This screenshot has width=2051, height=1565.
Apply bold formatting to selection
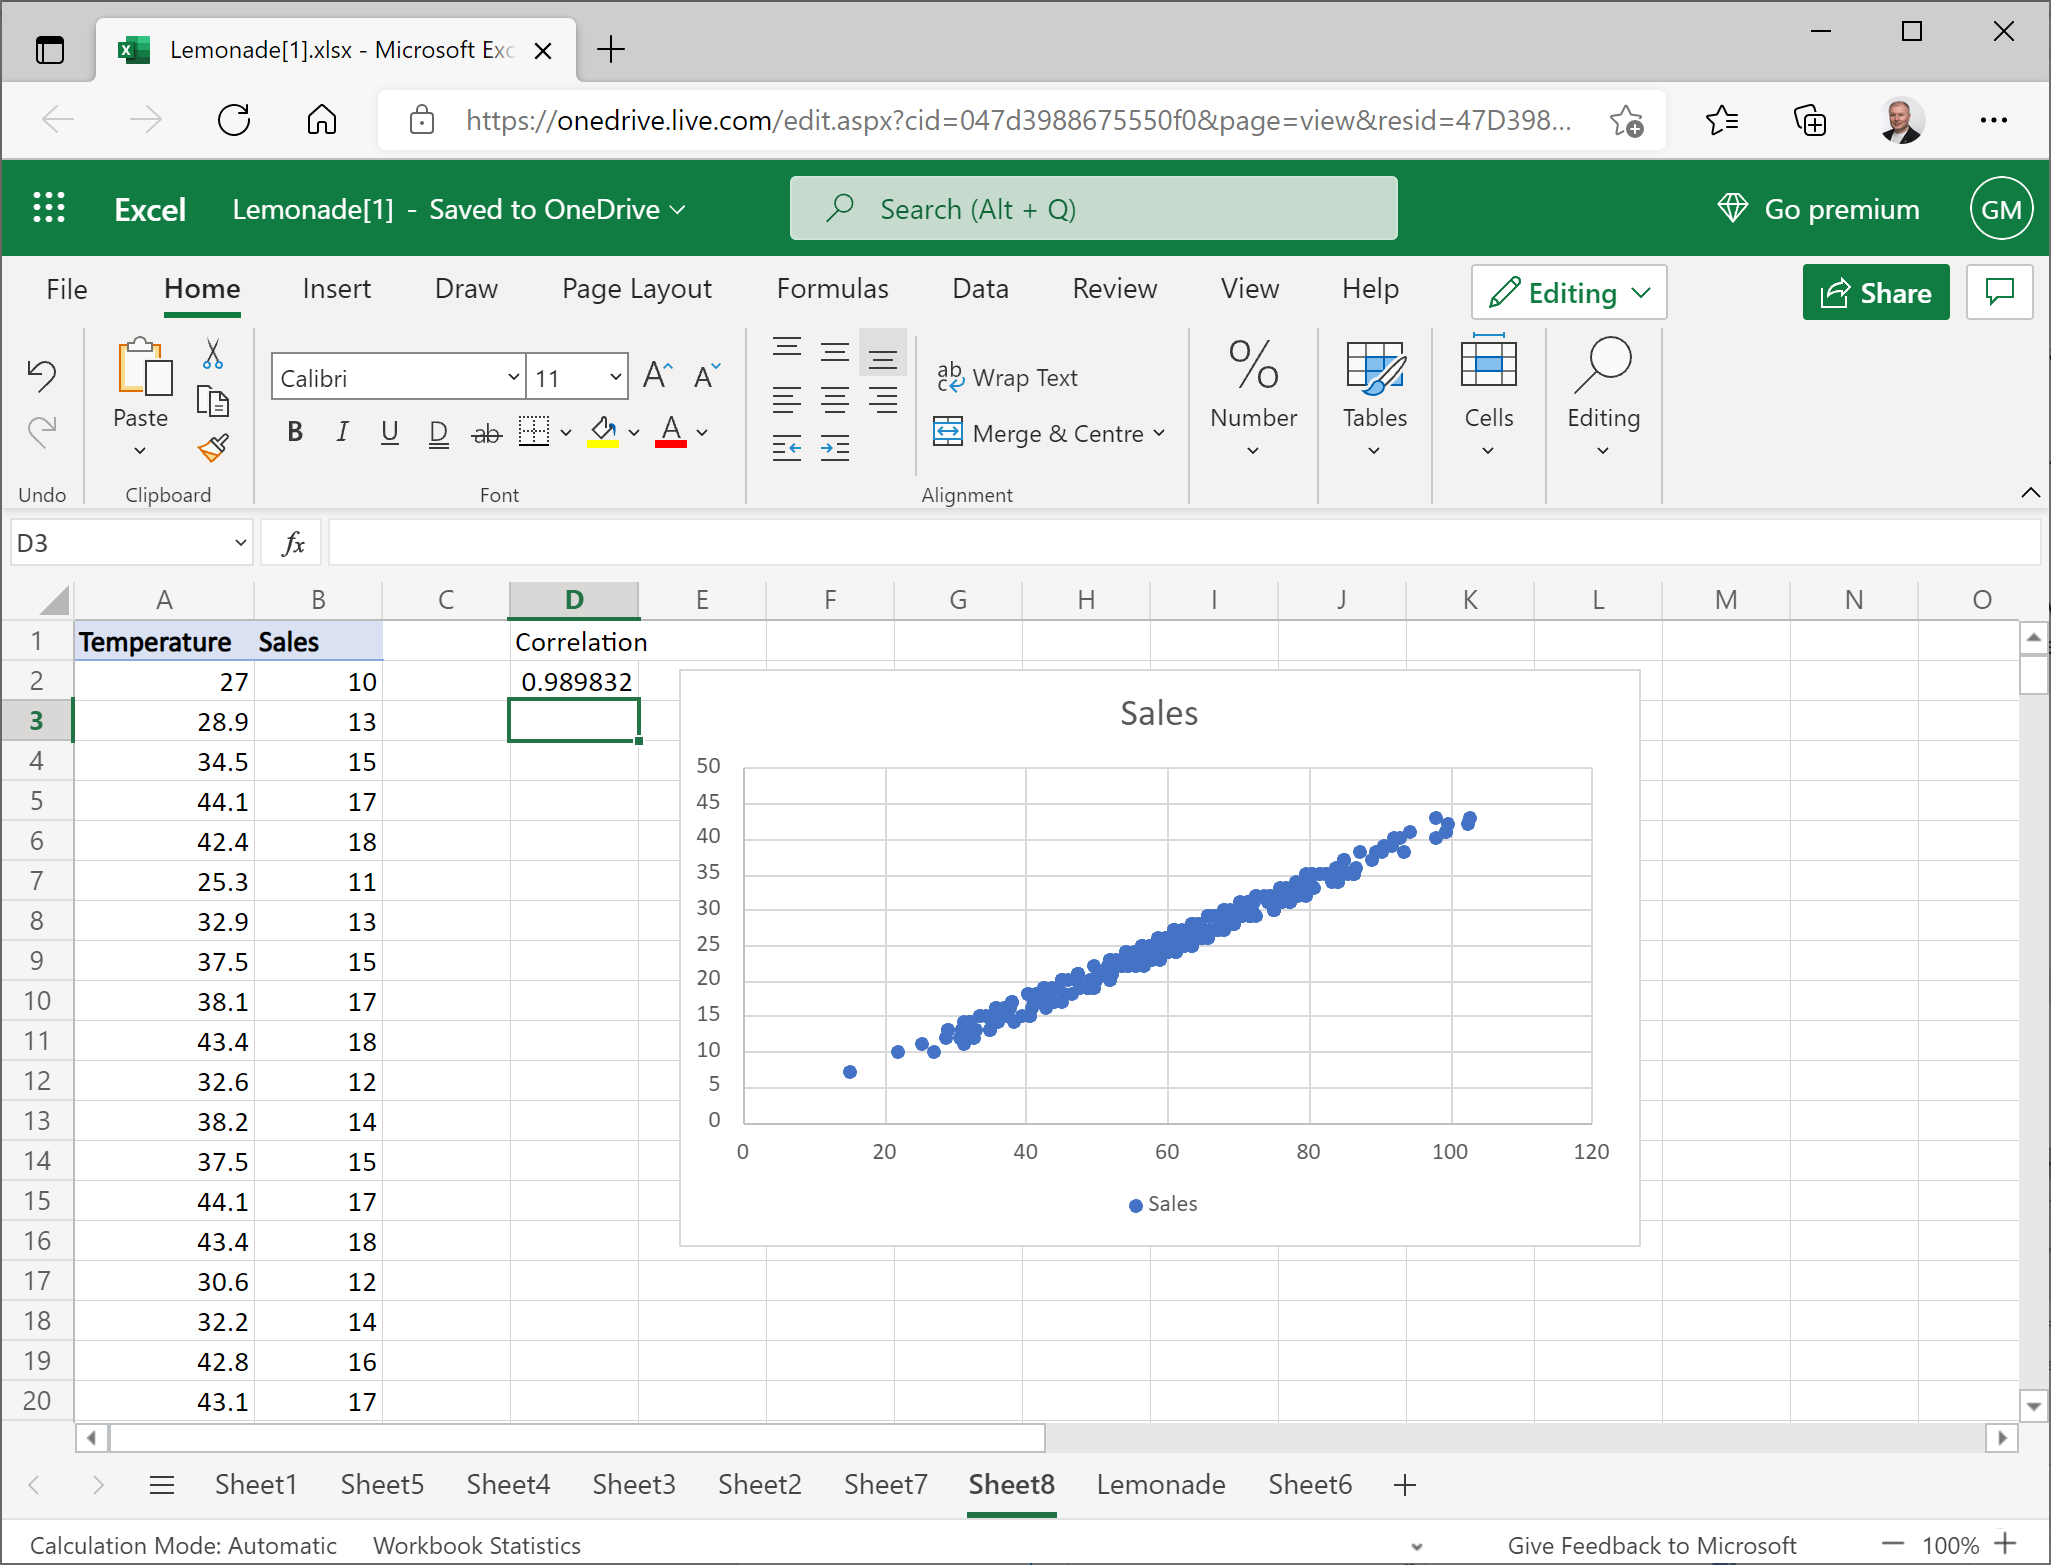click(294, 431)
